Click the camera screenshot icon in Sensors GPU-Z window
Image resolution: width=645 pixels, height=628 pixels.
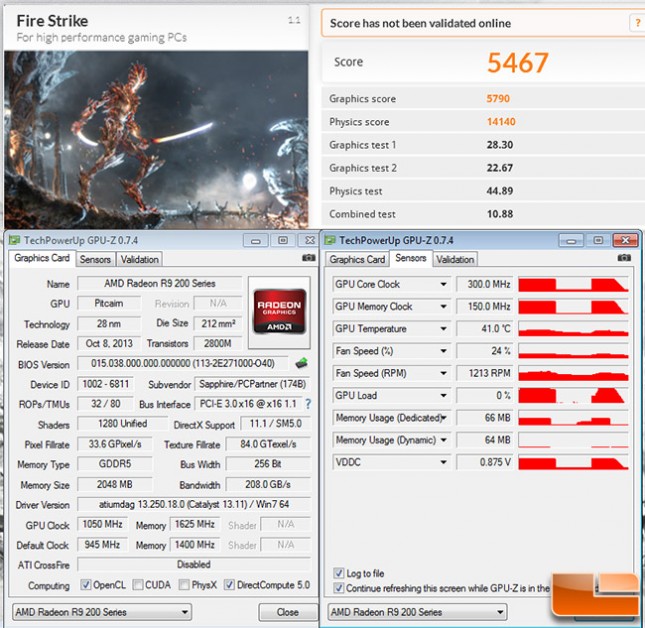pyautogui.click(x=624, y=258)
